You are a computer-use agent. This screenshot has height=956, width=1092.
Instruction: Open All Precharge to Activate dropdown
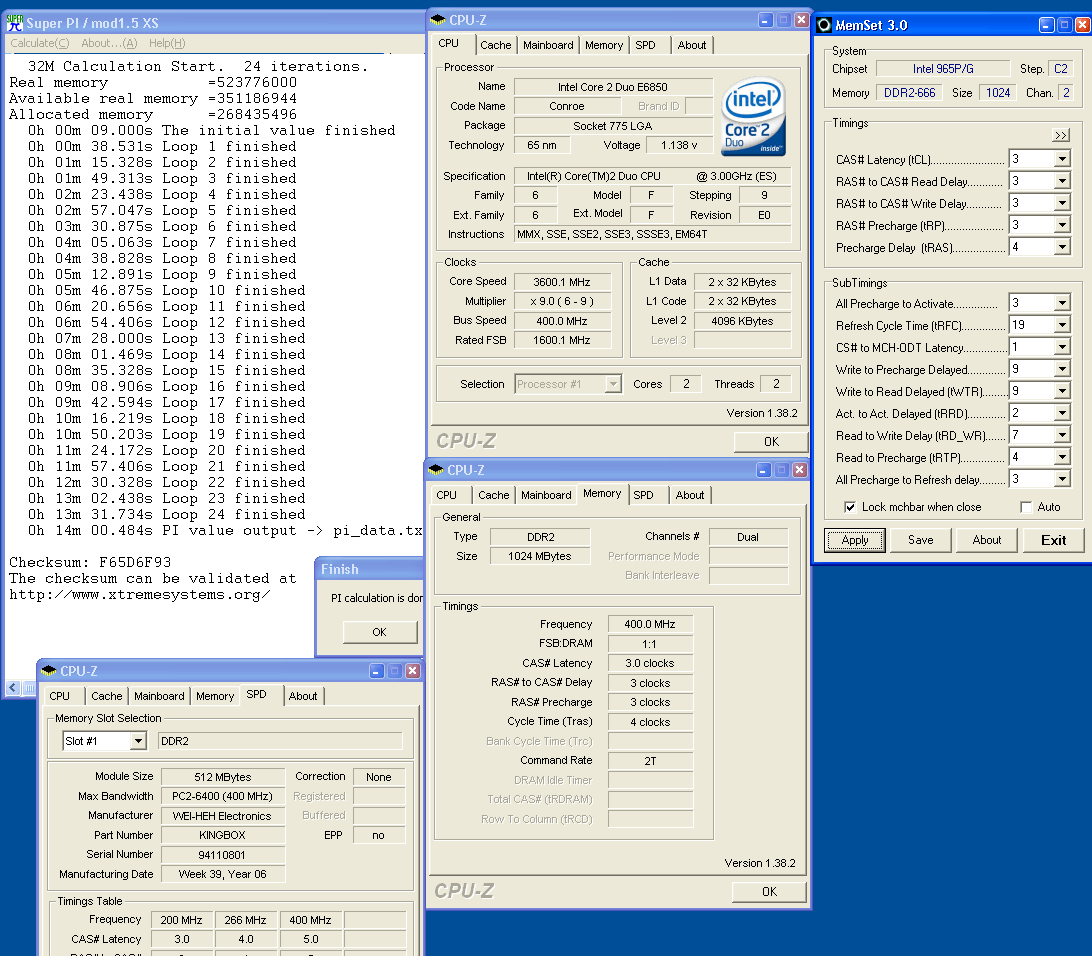tap(1062, 303)
